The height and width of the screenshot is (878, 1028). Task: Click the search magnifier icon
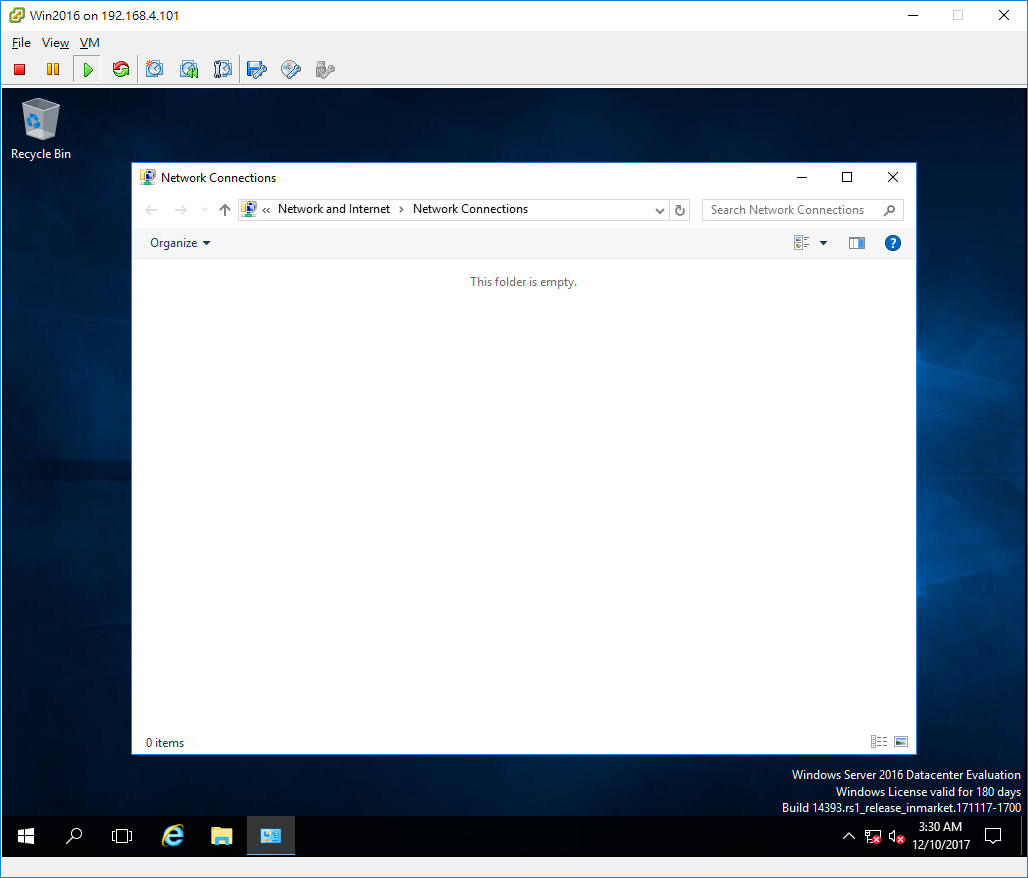click(889, 210)
